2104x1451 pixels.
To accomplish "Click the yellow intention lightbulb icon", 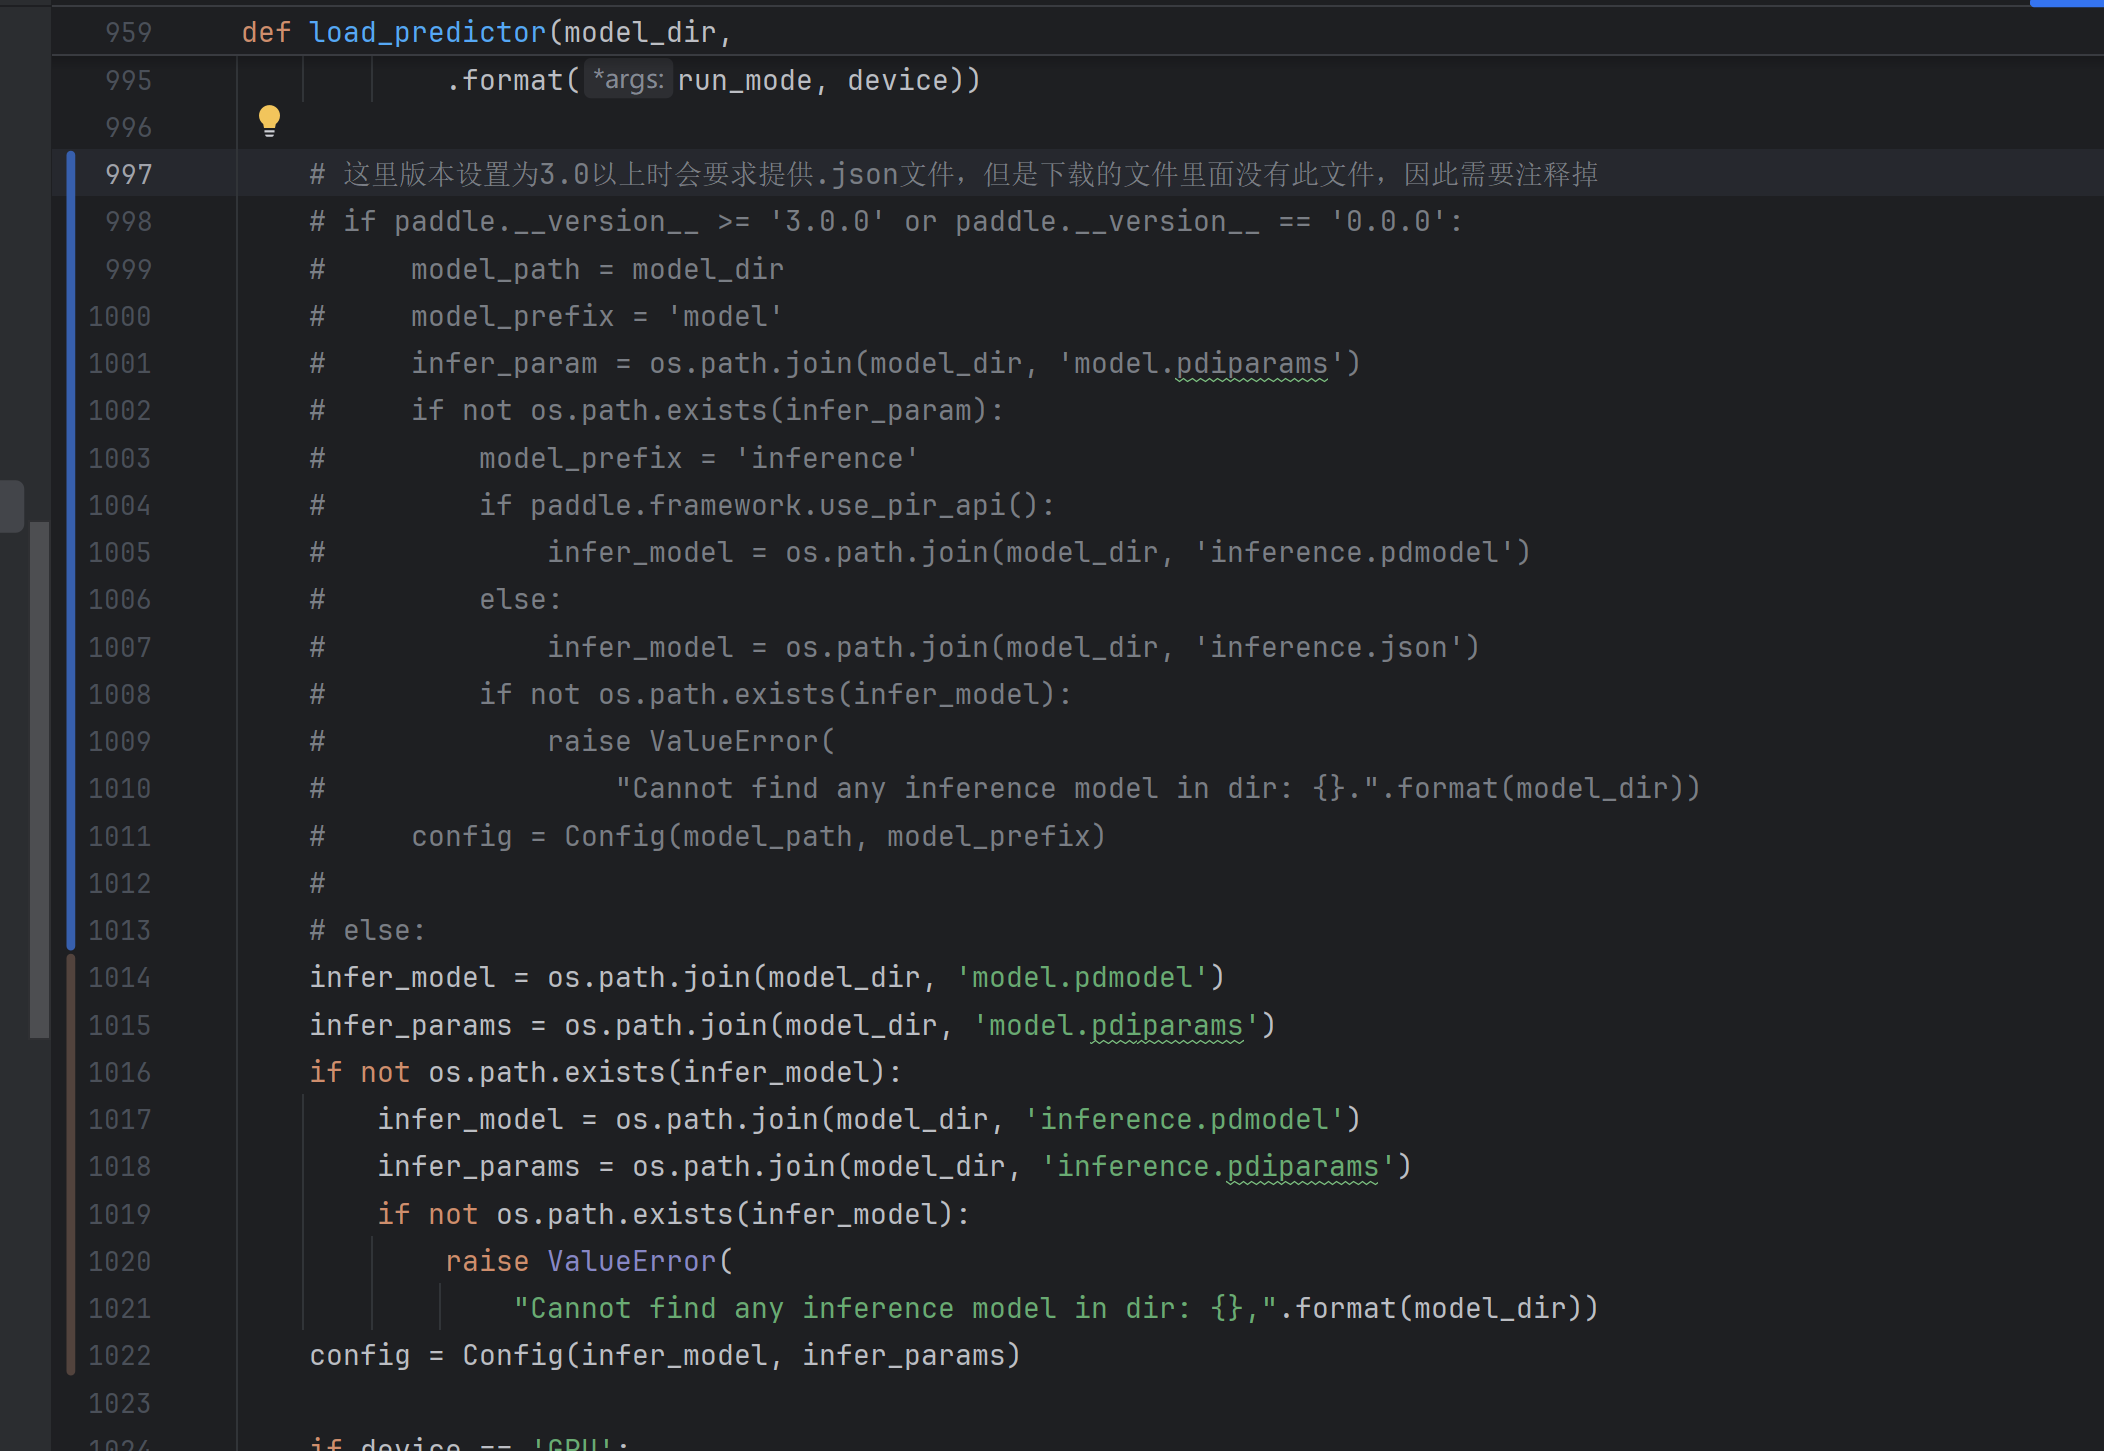I will pyautogui.click(x=270, y=119).
